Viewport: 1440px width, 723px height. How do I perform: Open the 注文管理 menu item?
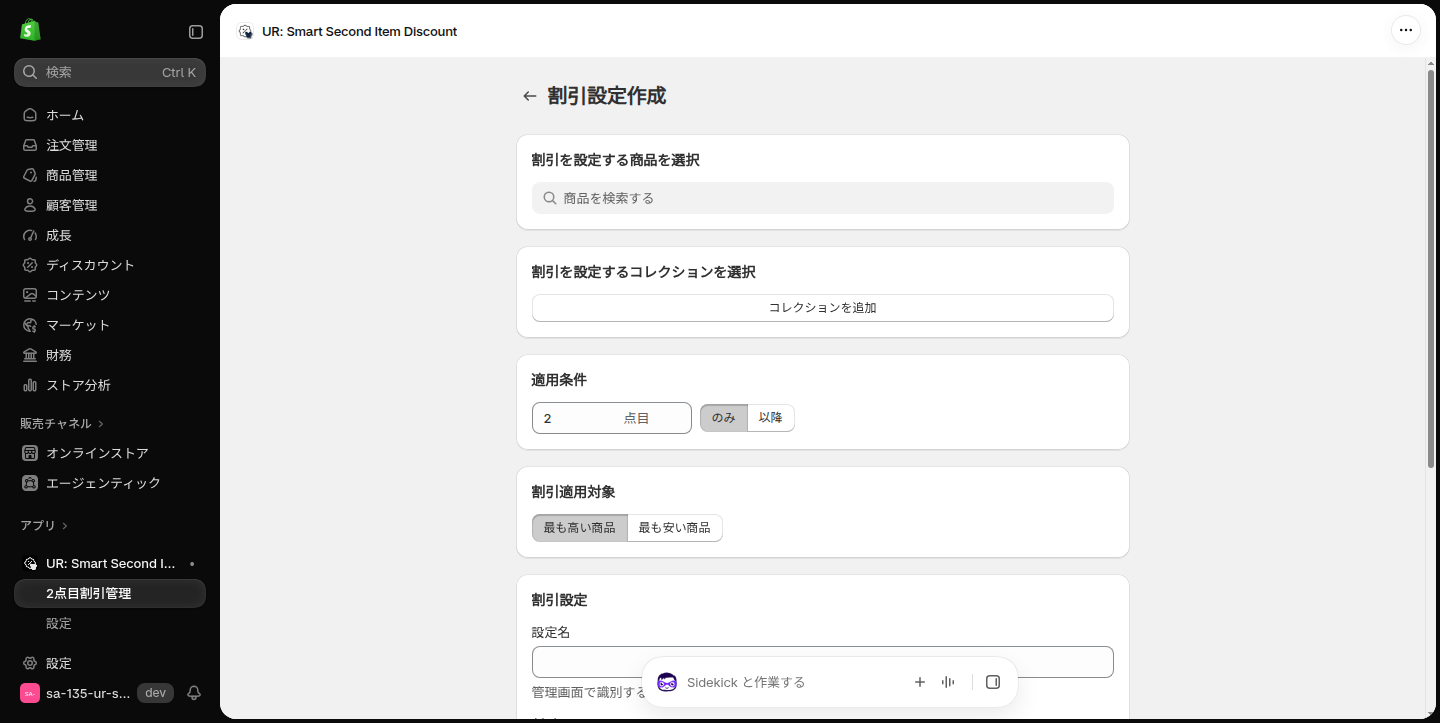point(110,145)
